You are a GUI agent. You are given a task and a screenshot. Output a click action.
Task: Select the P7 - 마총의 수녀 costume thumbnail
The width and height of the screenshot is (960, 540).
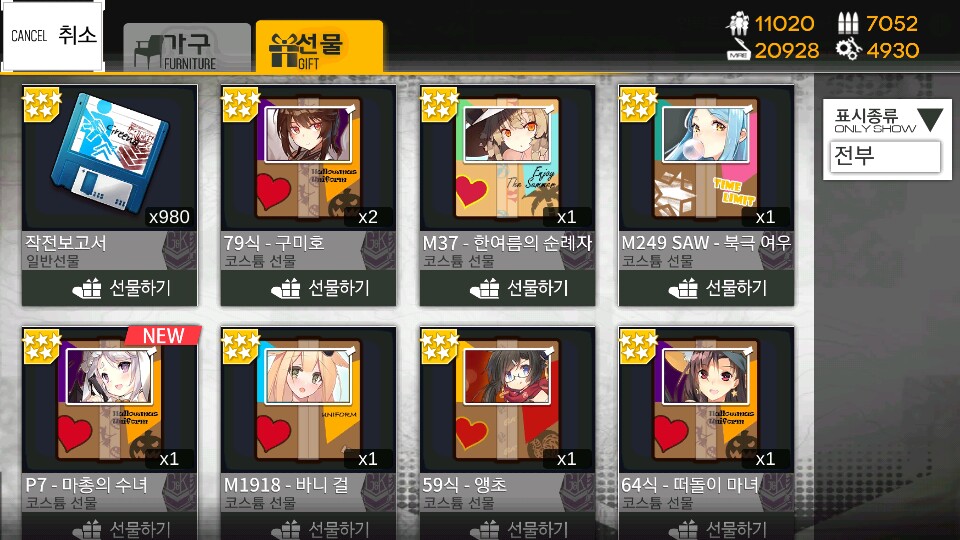(x=110, y=400)
